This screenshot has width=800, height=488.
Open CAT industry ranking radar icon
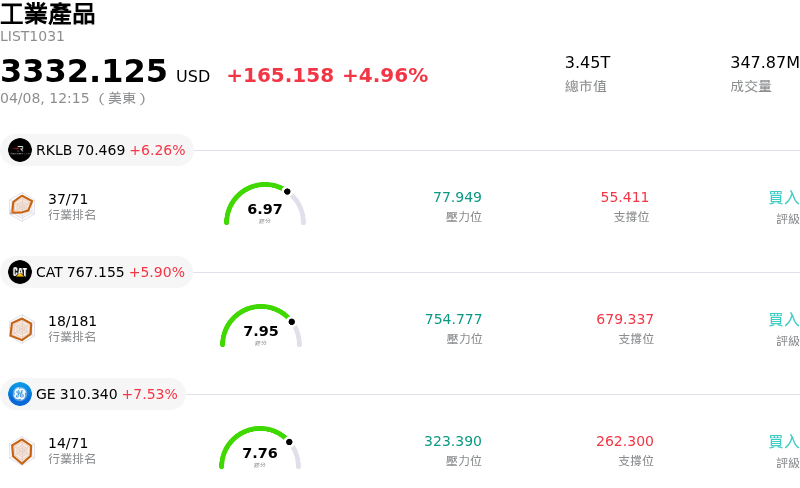pos(22,328)
